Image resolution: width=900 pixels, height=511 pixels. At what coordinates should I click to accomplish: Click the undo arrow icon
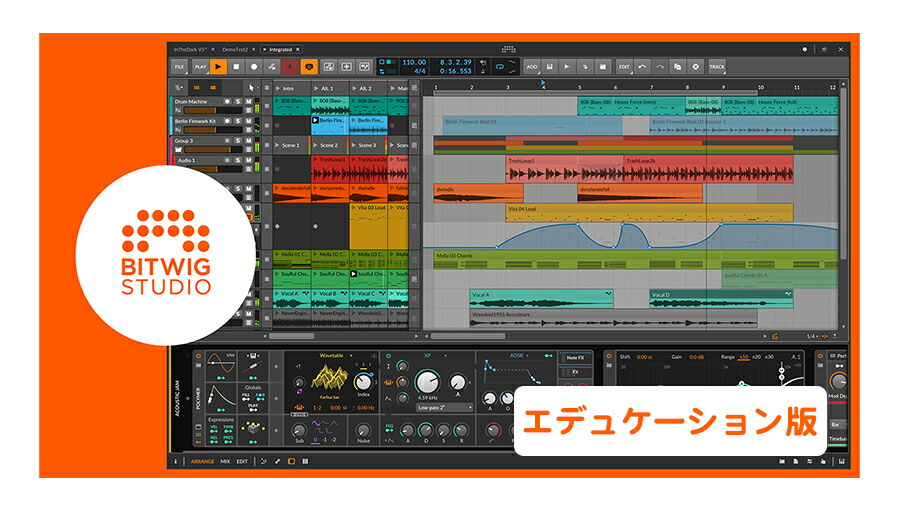click(x=642, y=67)
